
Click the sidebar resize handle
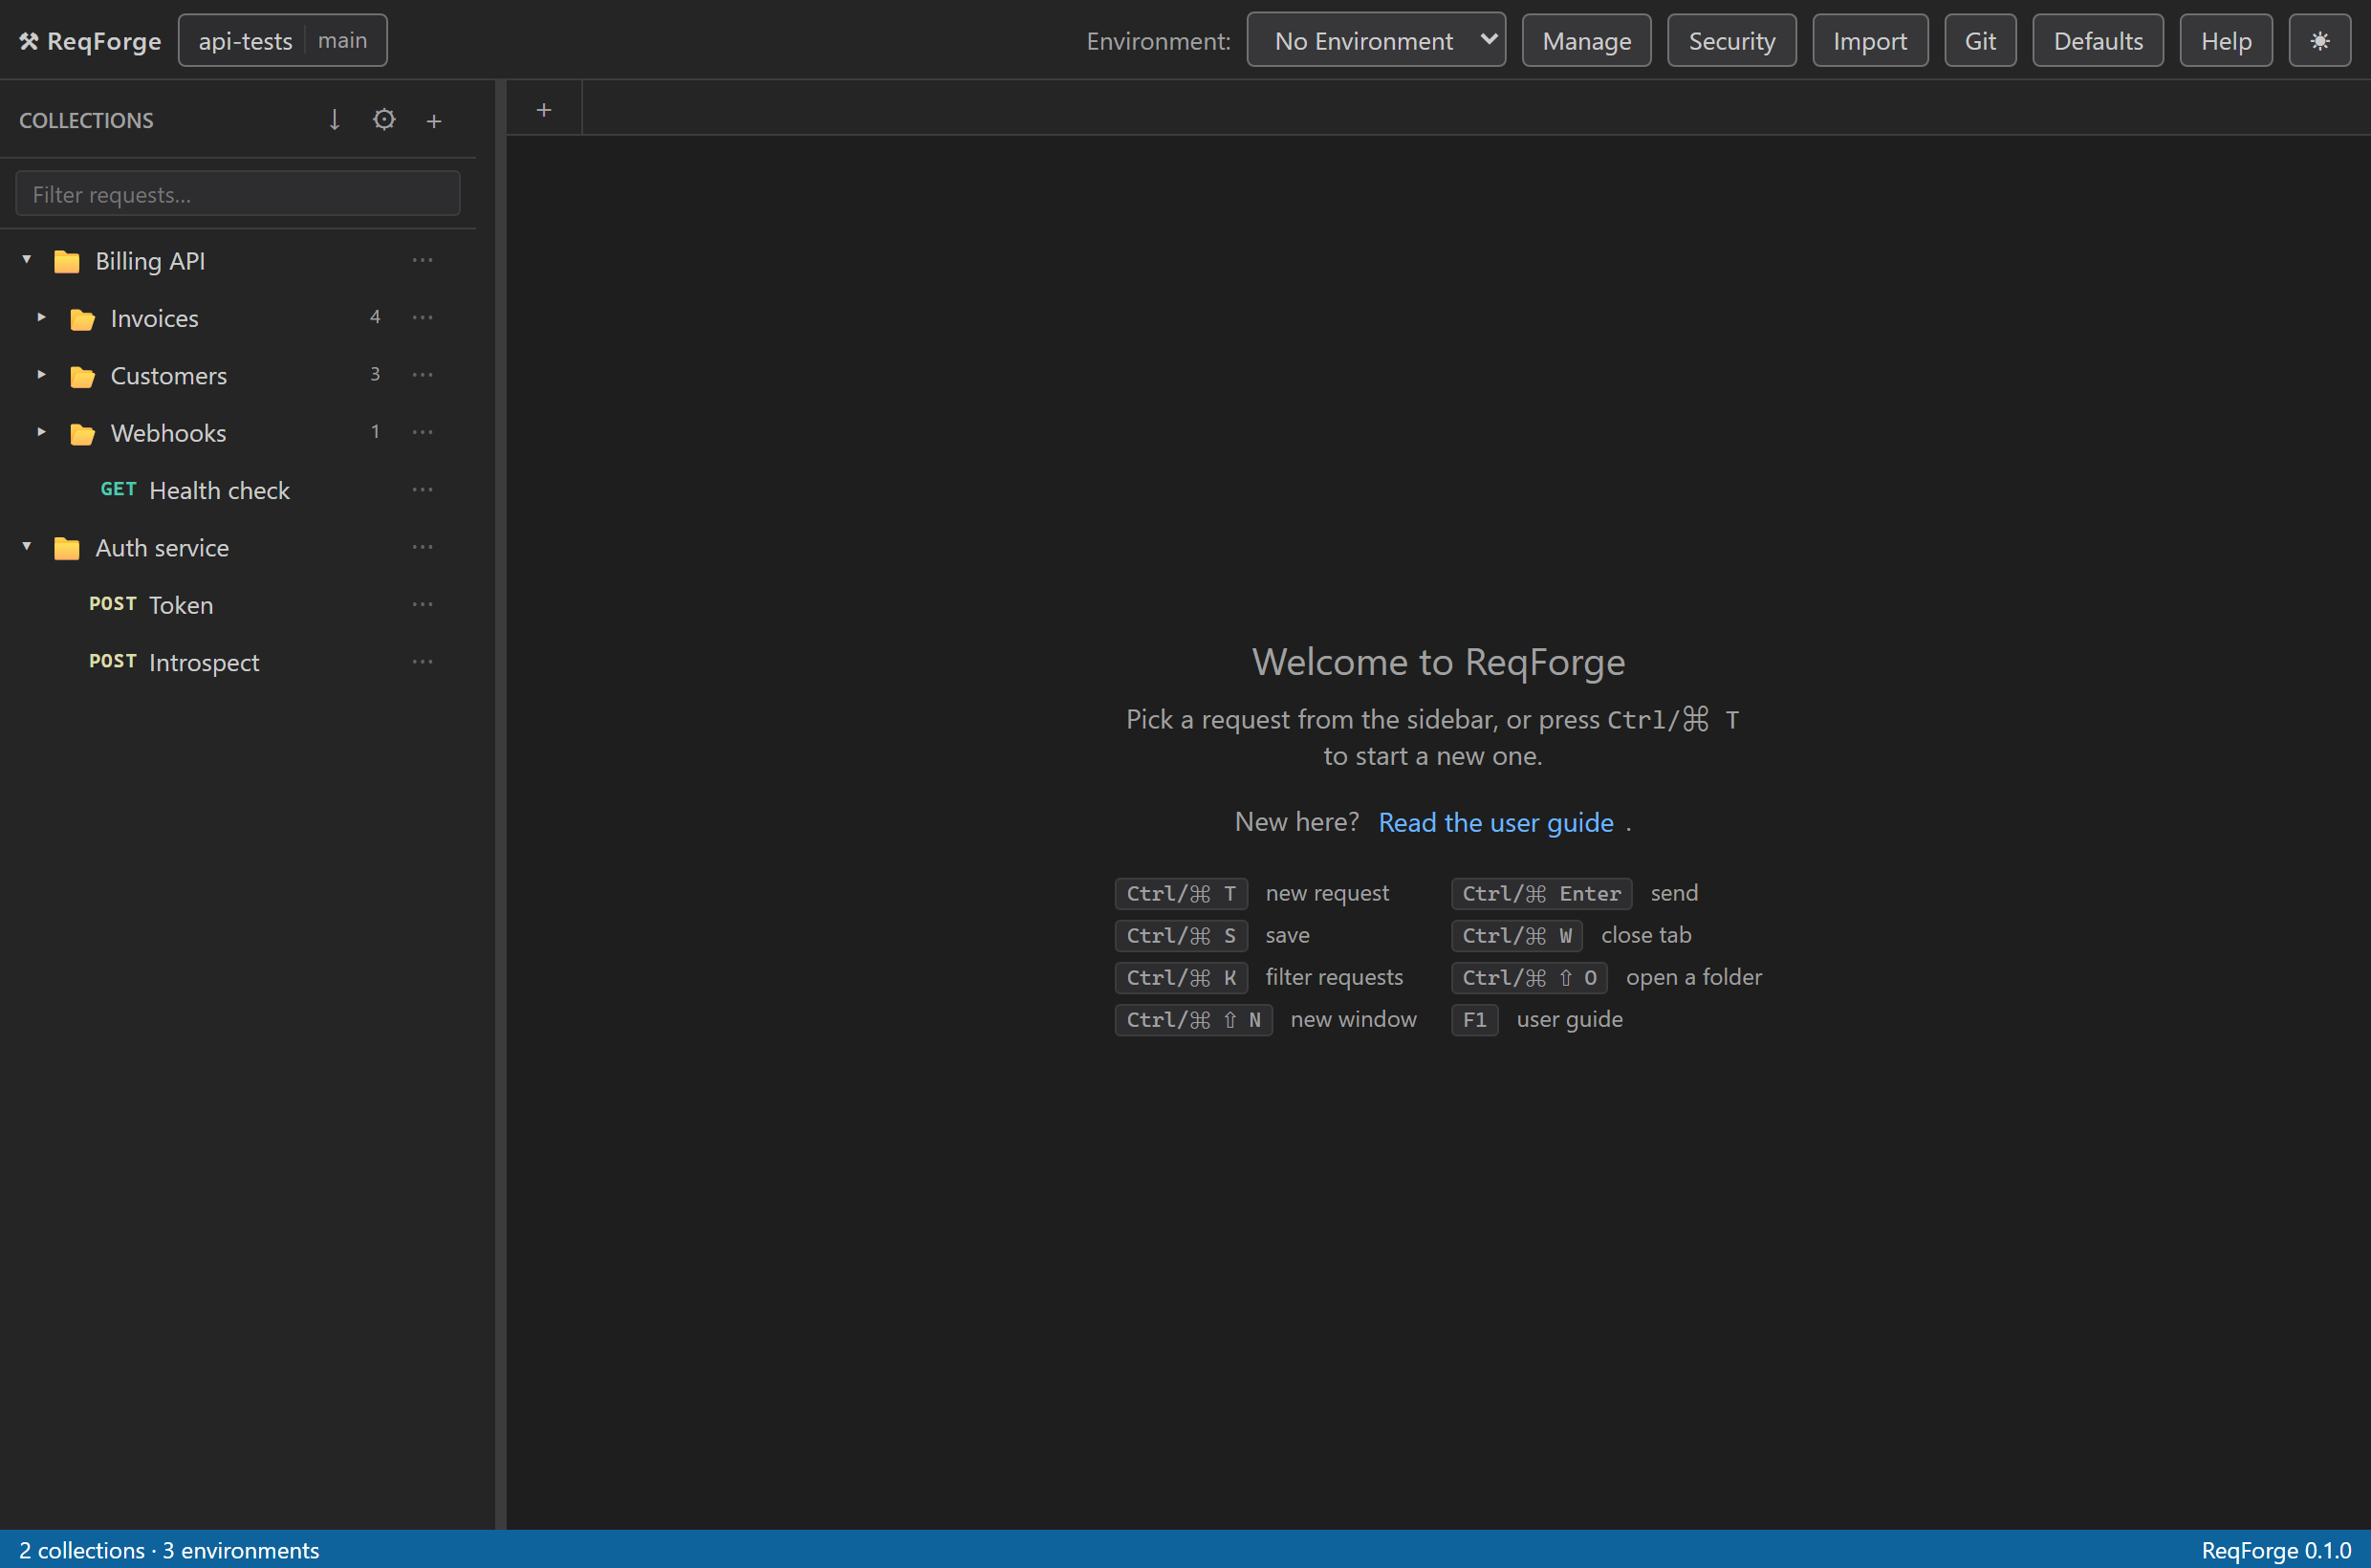click(501, 804)
